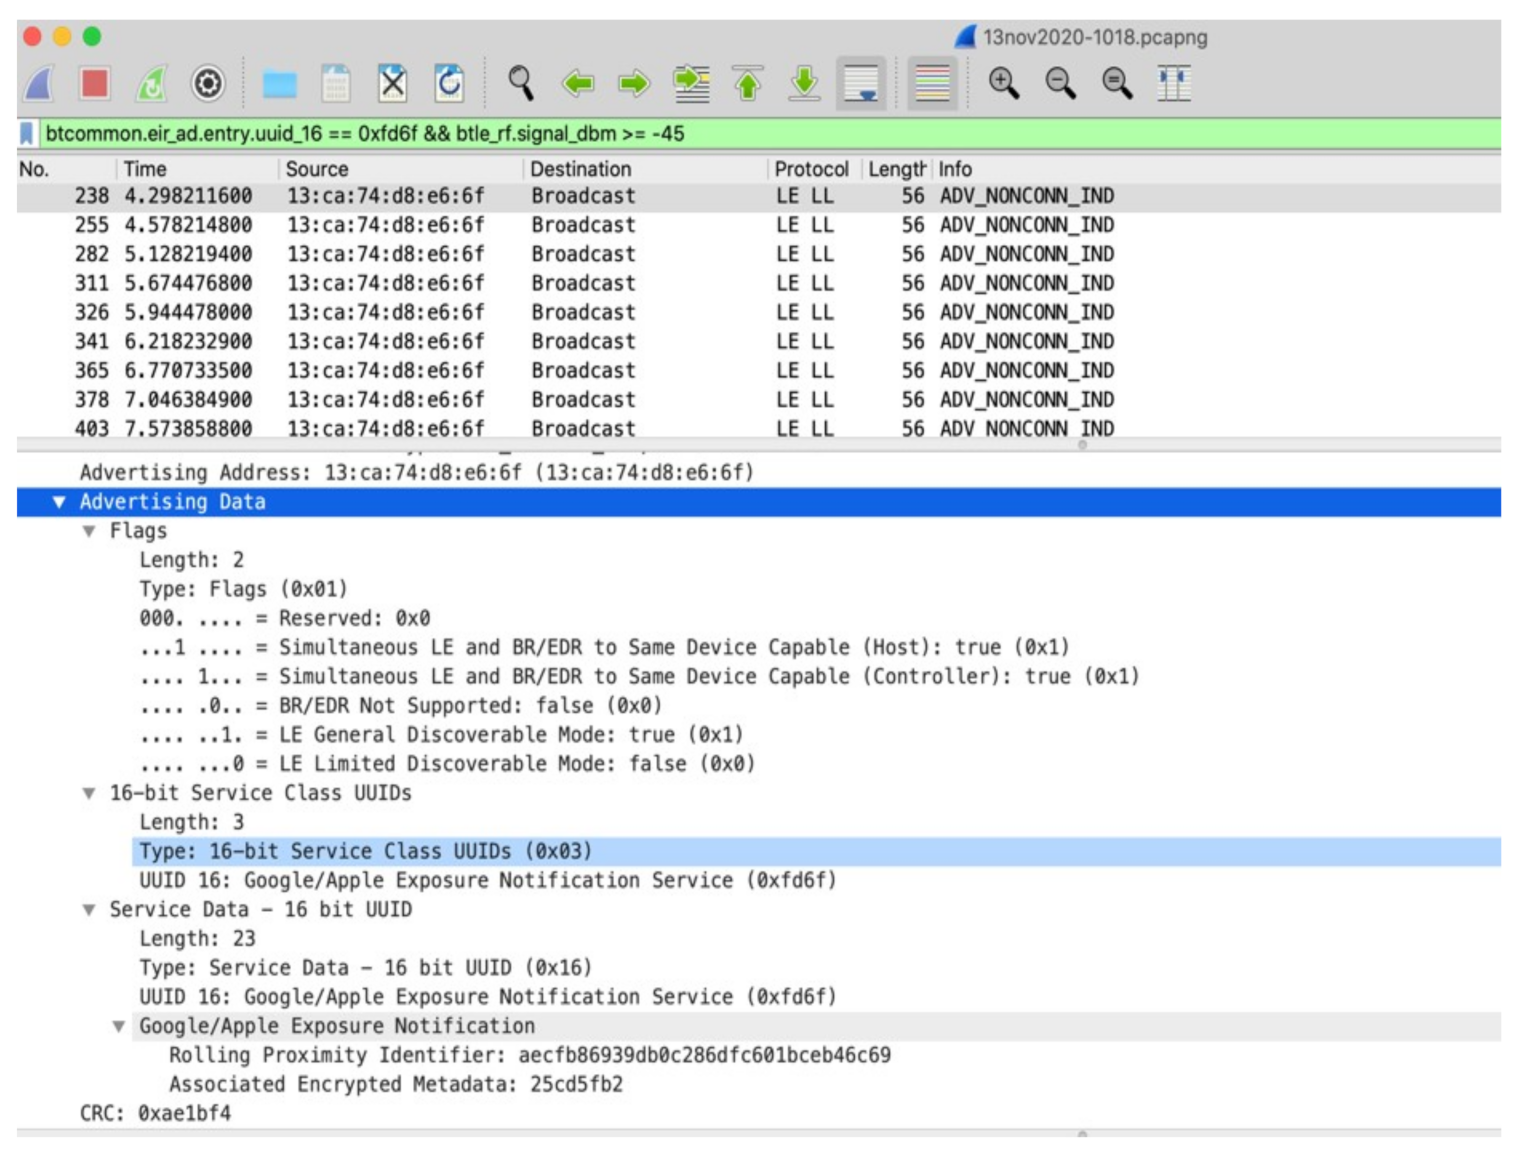Sort by the Protocol column header
1514x1154 pixels.
point(810,169)
